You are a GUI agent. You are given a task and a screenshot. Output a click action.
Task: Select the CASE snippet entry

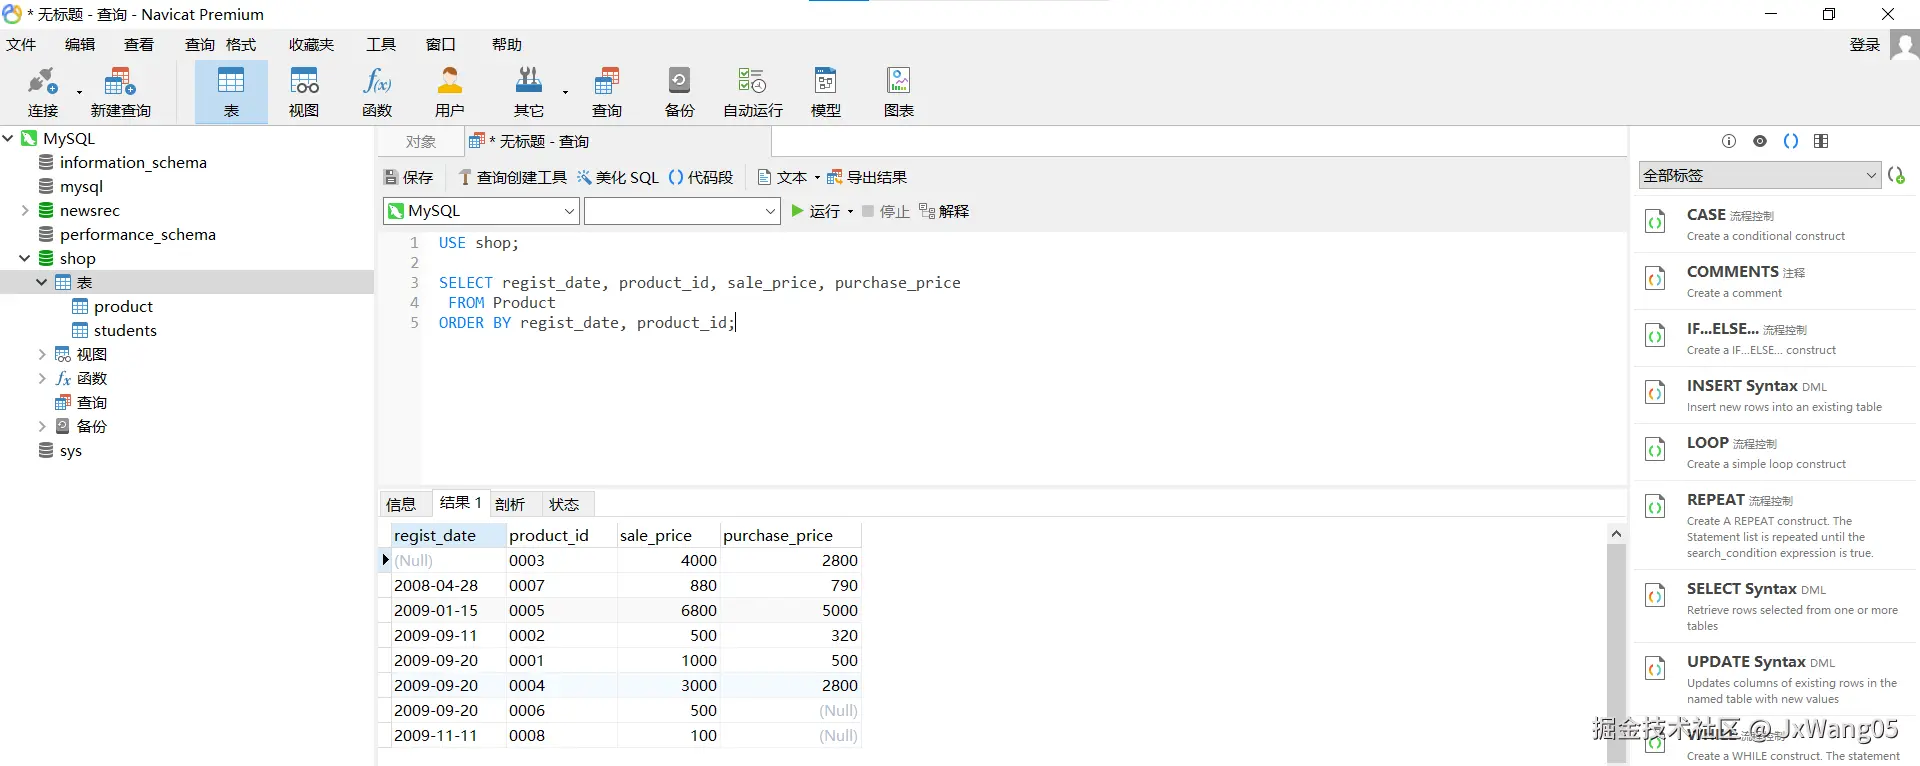pyautogui.click(x=1776, y=225)
